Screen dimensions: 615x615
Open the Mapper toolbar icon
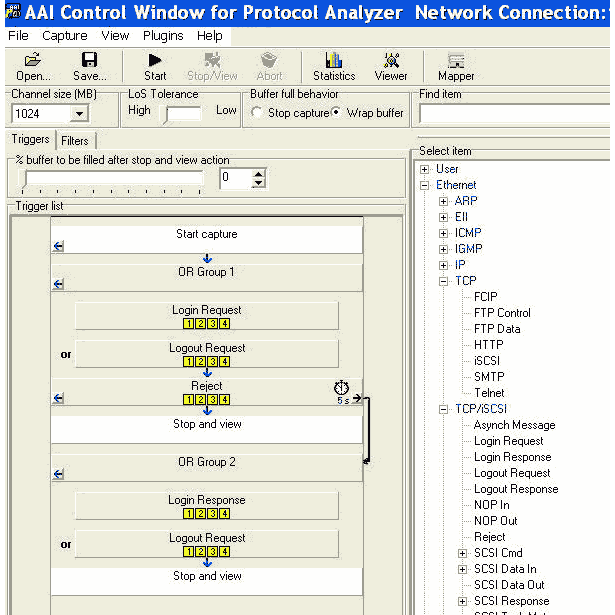point(456,61)
